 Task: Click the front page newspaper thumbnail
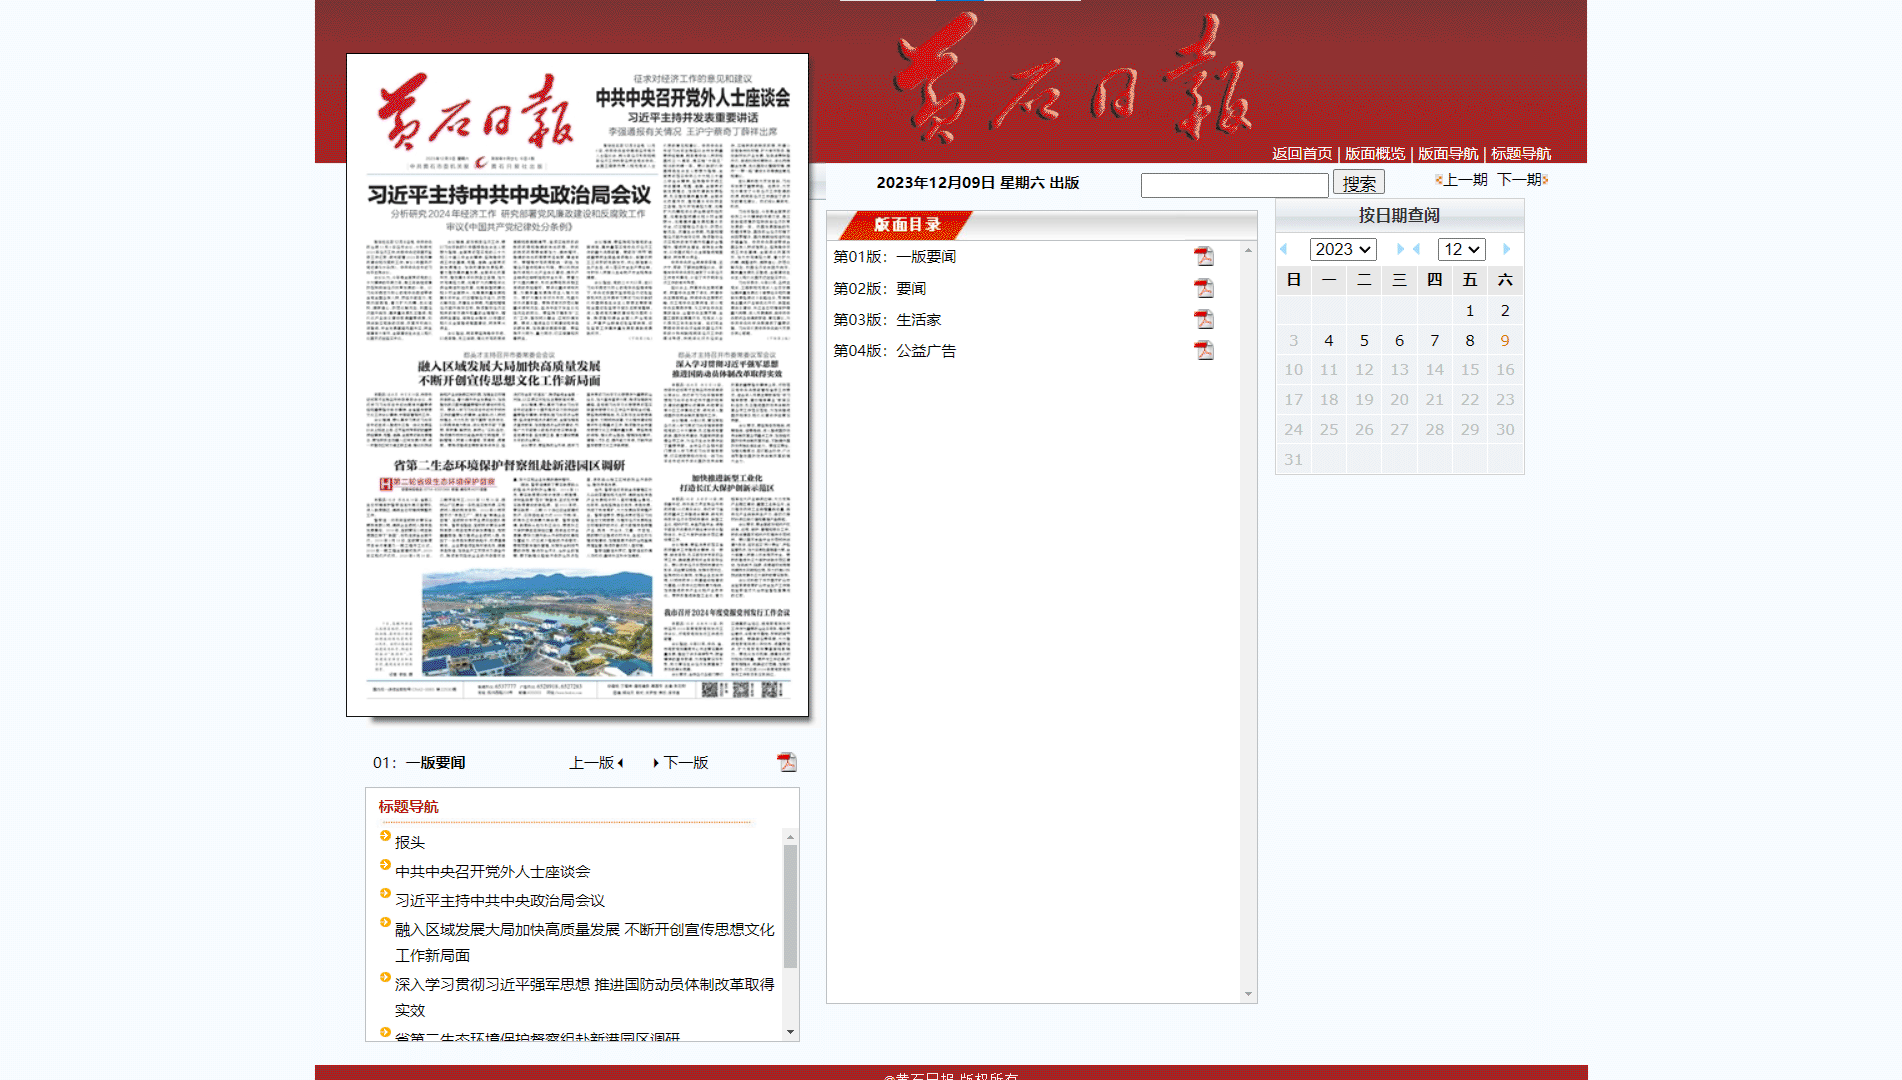577,385
